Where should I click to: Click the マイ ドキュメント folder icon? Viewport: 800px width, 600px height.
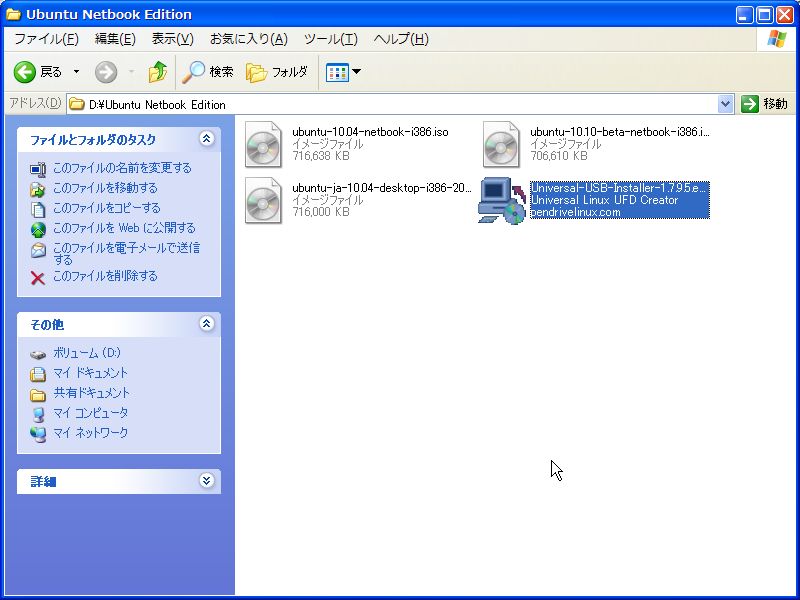click(38, 374)
